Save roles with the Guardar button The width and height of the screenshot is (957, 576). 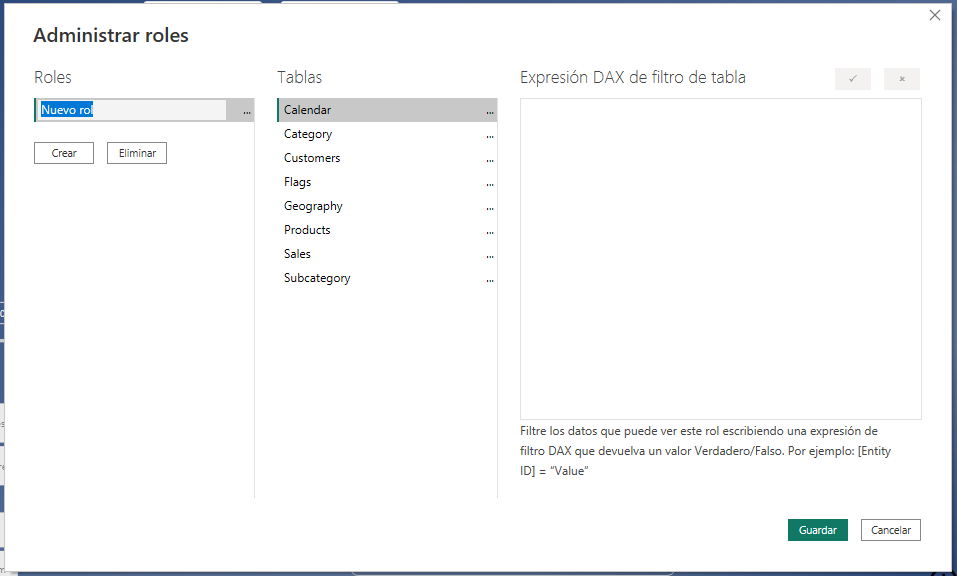tap(817, 530)
